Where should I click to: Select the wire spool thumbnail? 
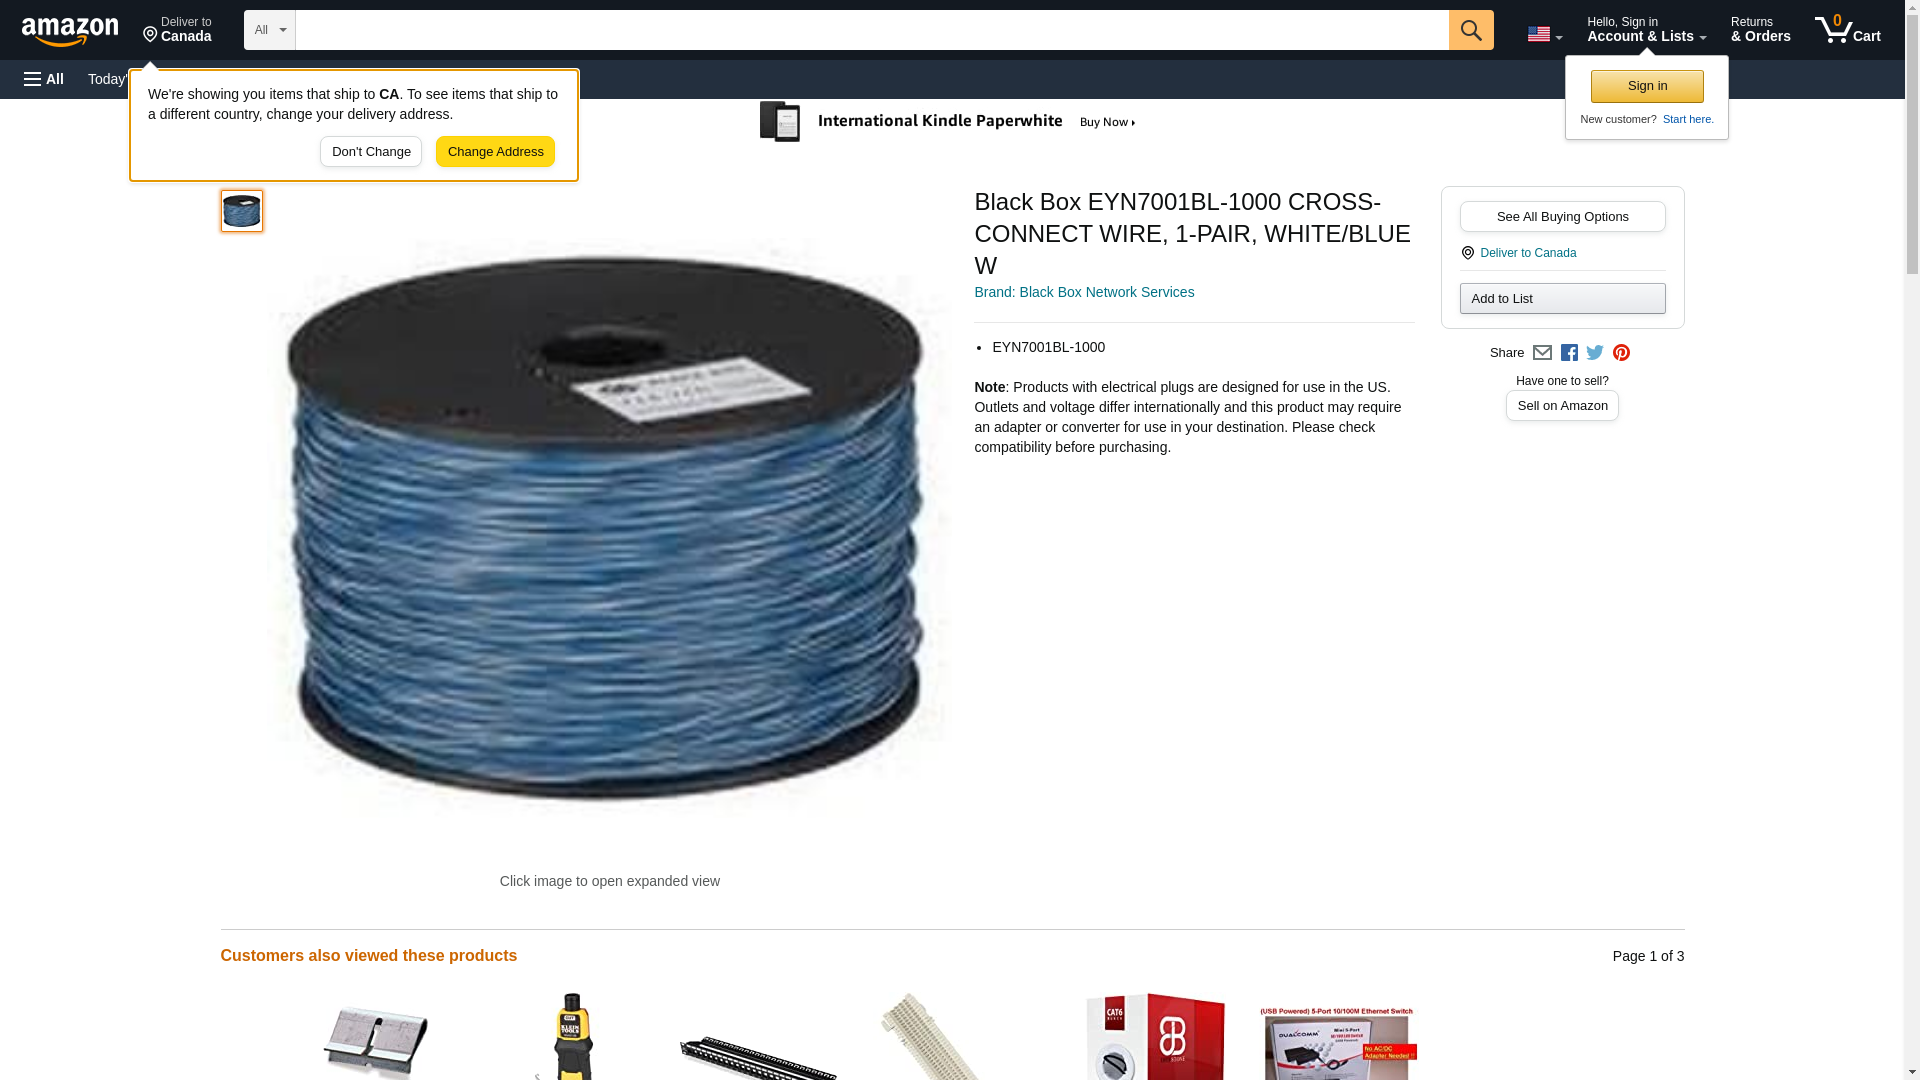coord(242,211)
